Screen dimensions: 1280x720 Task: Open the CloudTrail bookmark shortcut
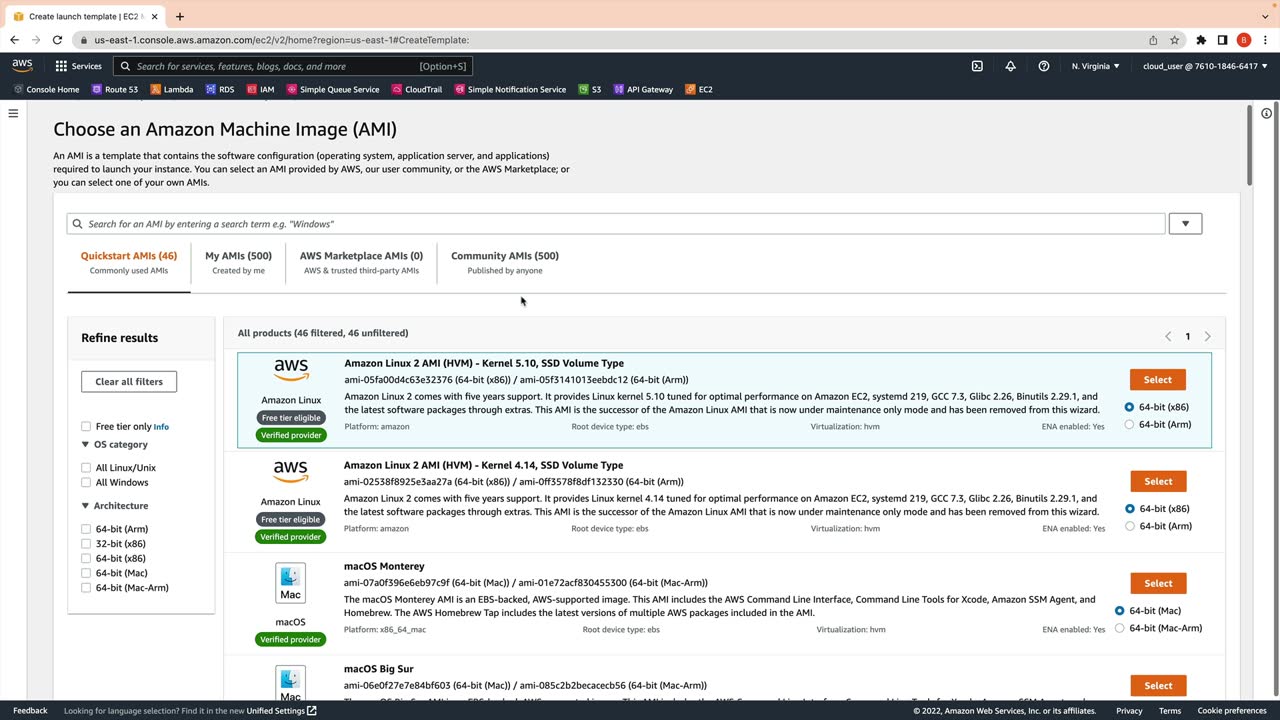[x=417, y=89]
